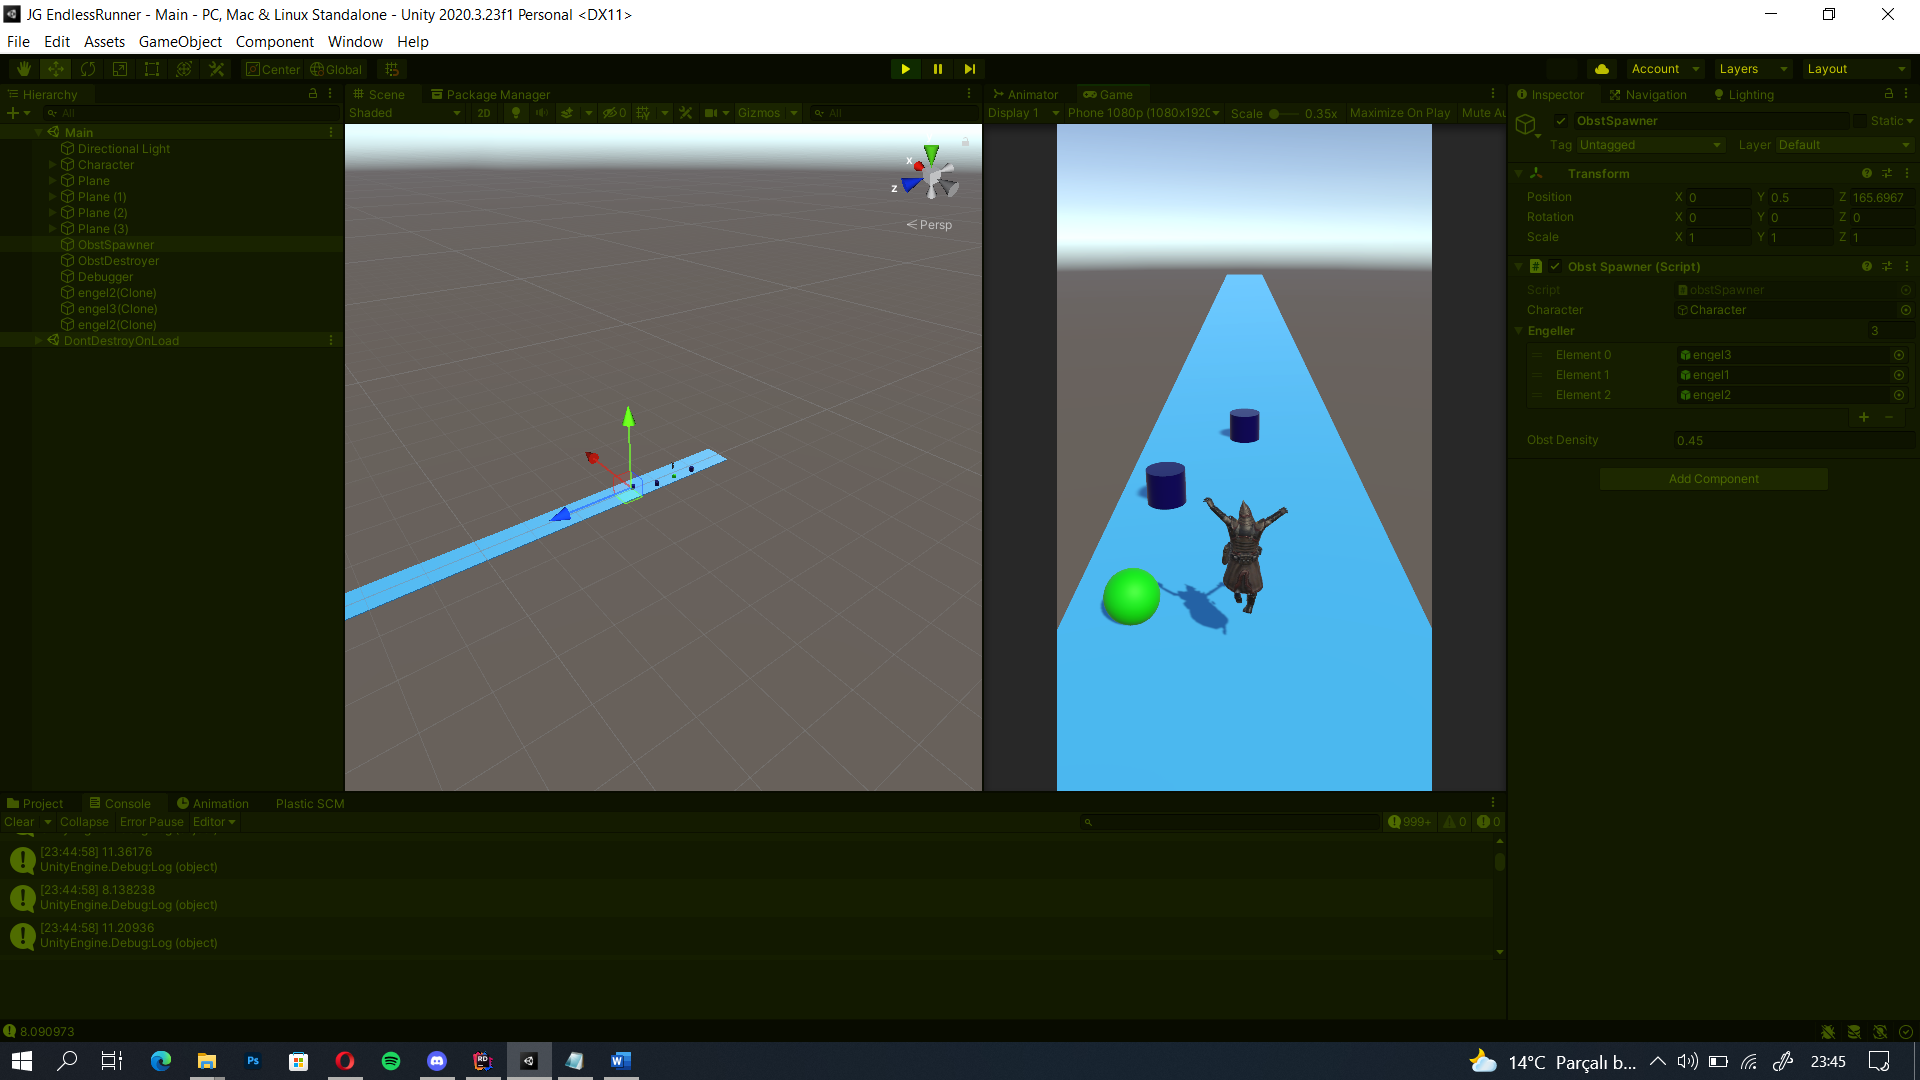This screenshot has width=1920, height=1080.
Task: Select the Rotate tool
Action: [x=88, y=68]
